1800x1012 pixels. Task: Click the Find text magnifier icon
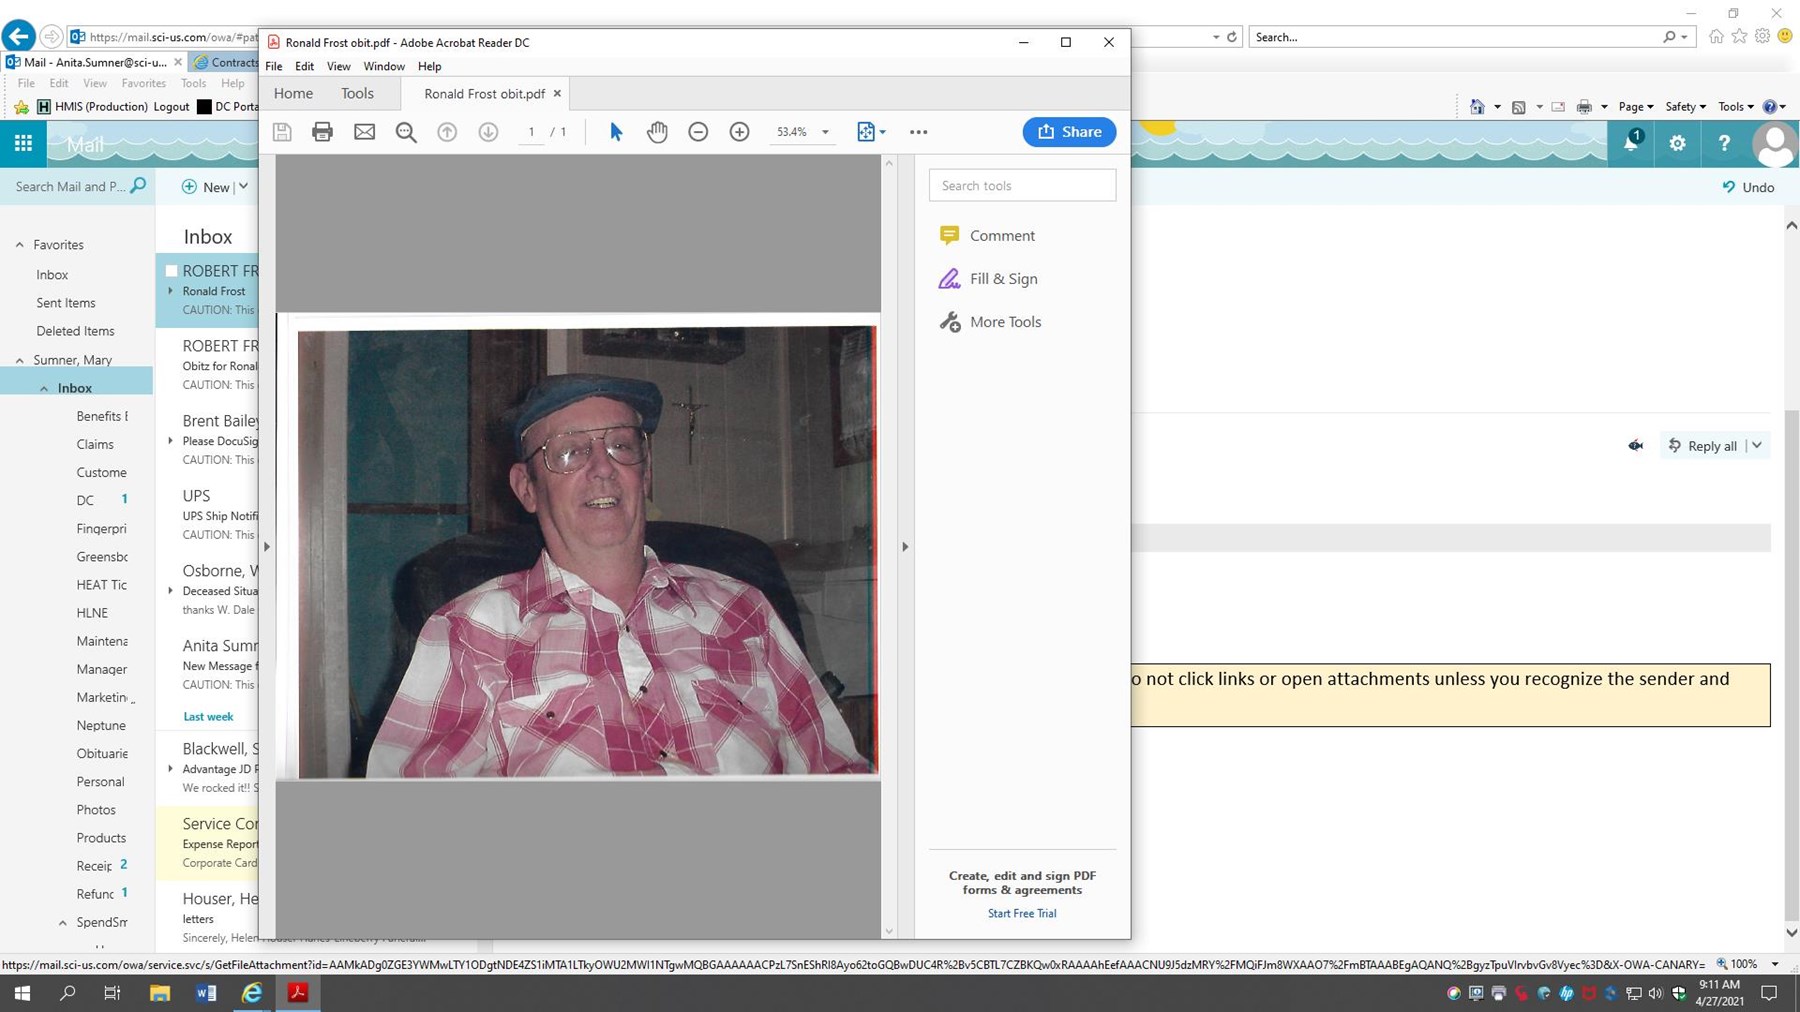(x=405, y=132)
